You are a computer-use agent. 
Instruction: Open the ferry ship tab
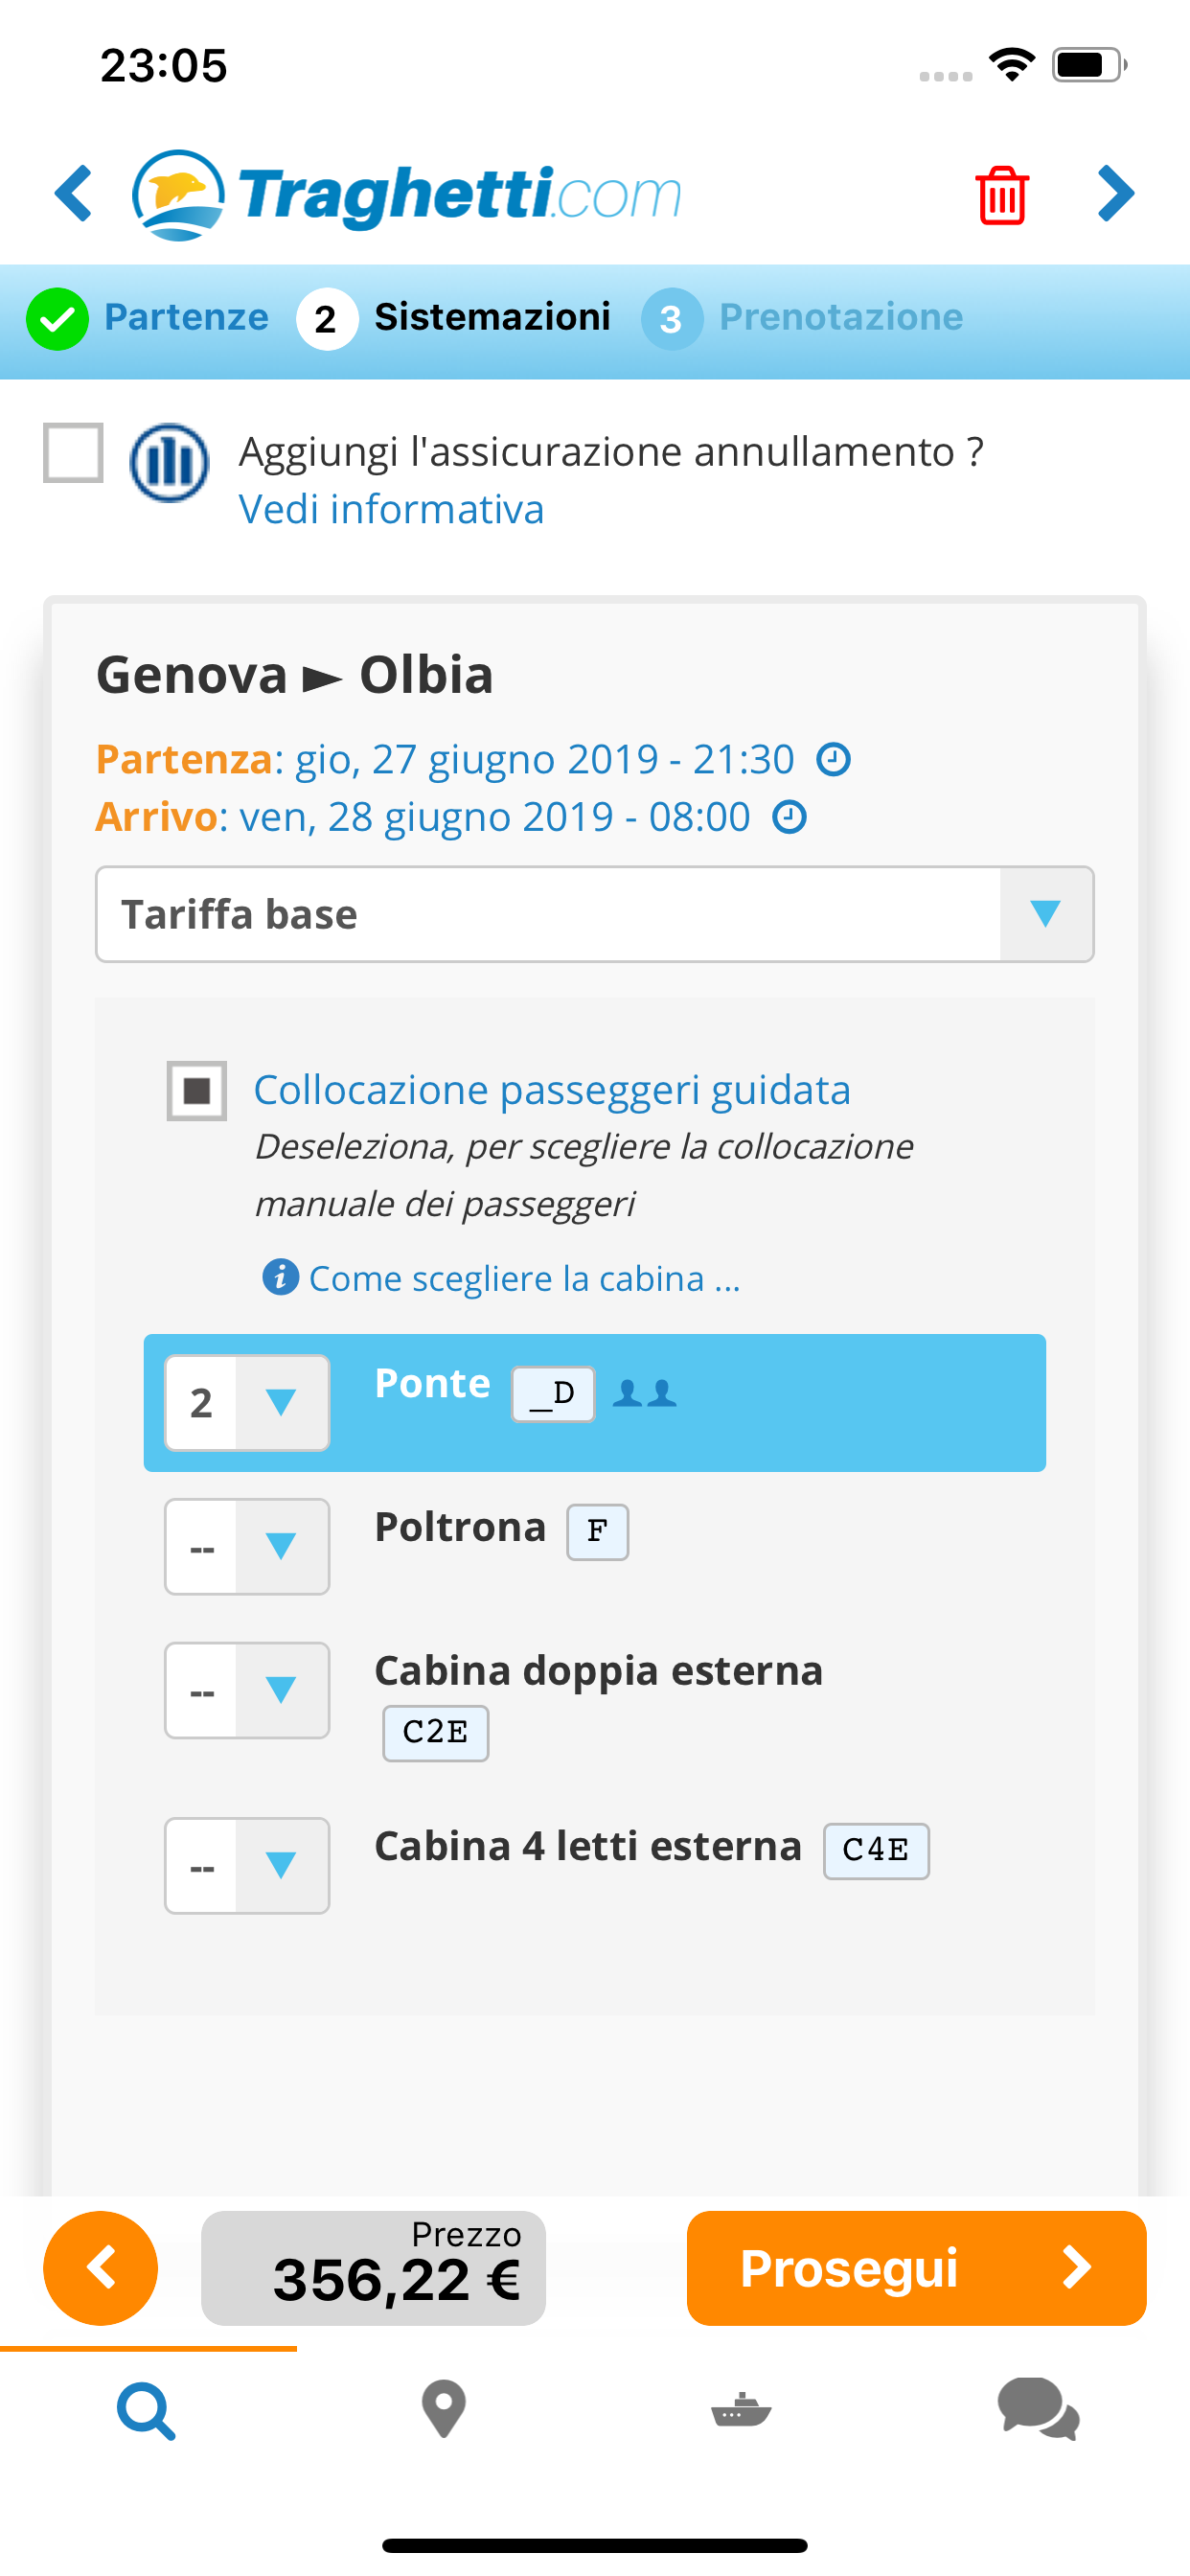741,2410
